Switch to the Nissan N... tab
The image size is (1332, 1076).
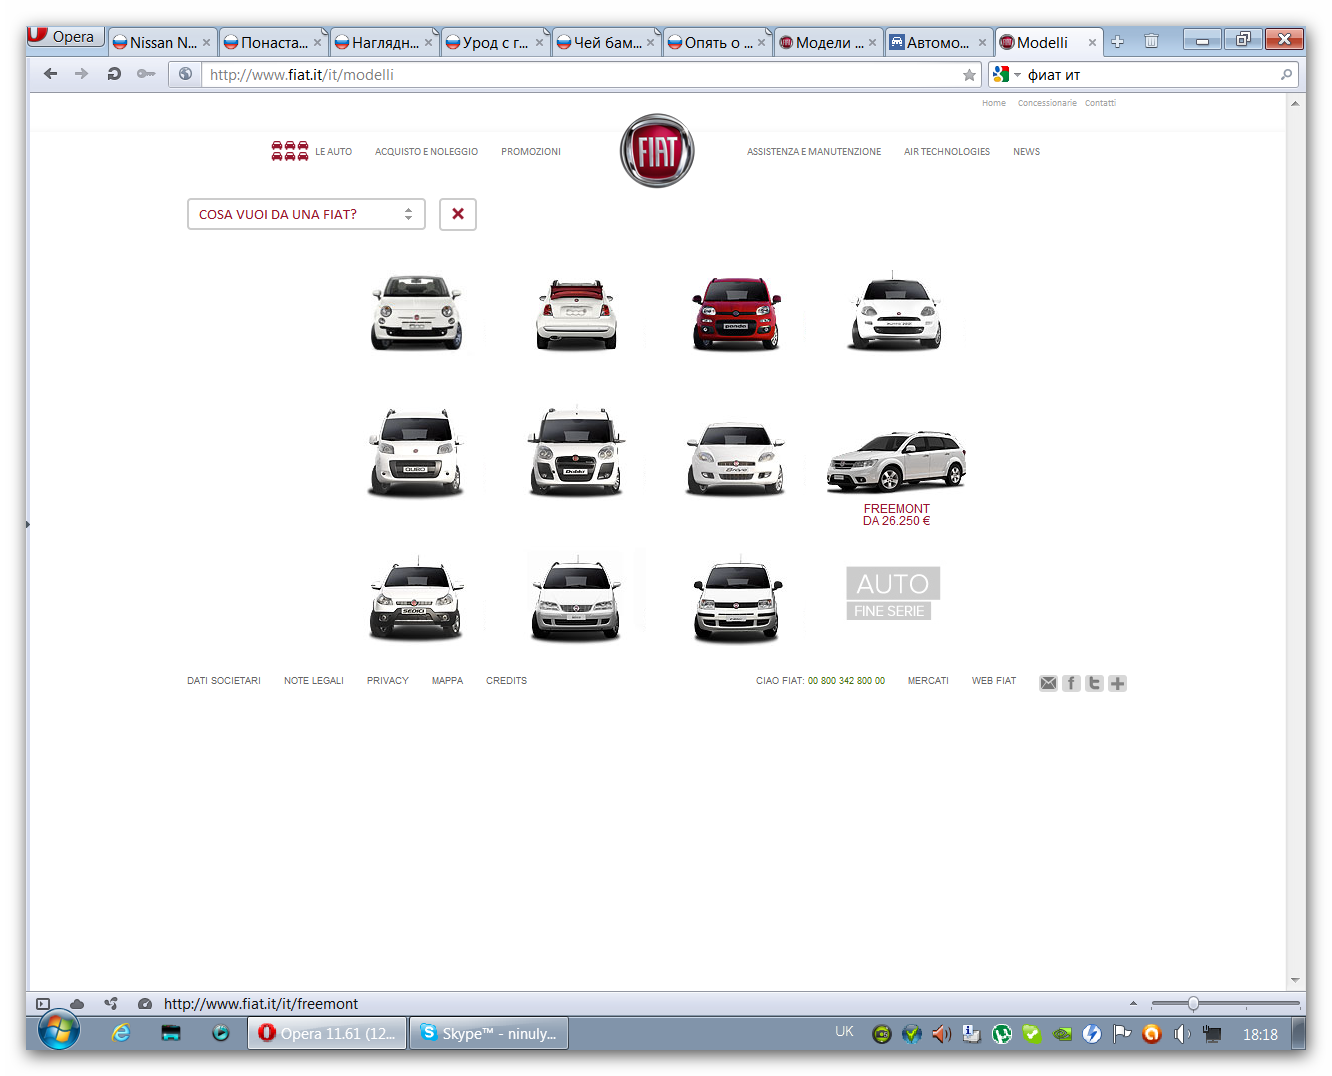point(161,42)
